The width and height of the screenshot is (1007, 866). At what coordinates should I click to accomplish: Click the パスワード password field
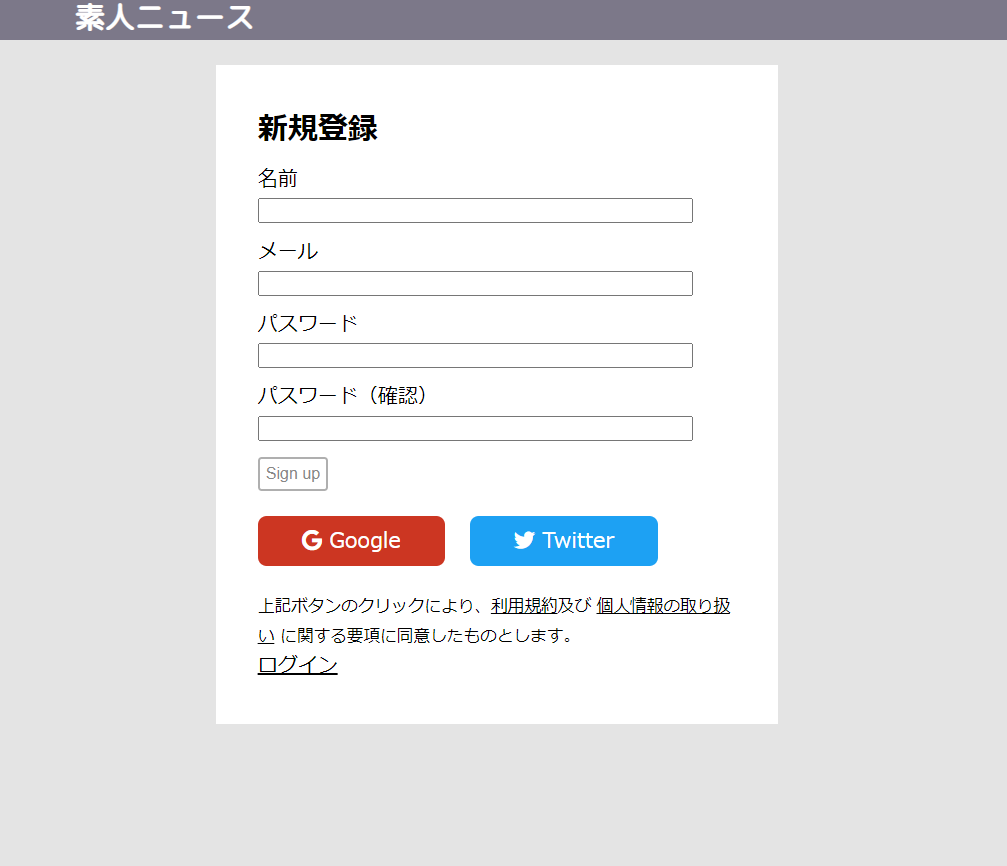coord(474,355)
